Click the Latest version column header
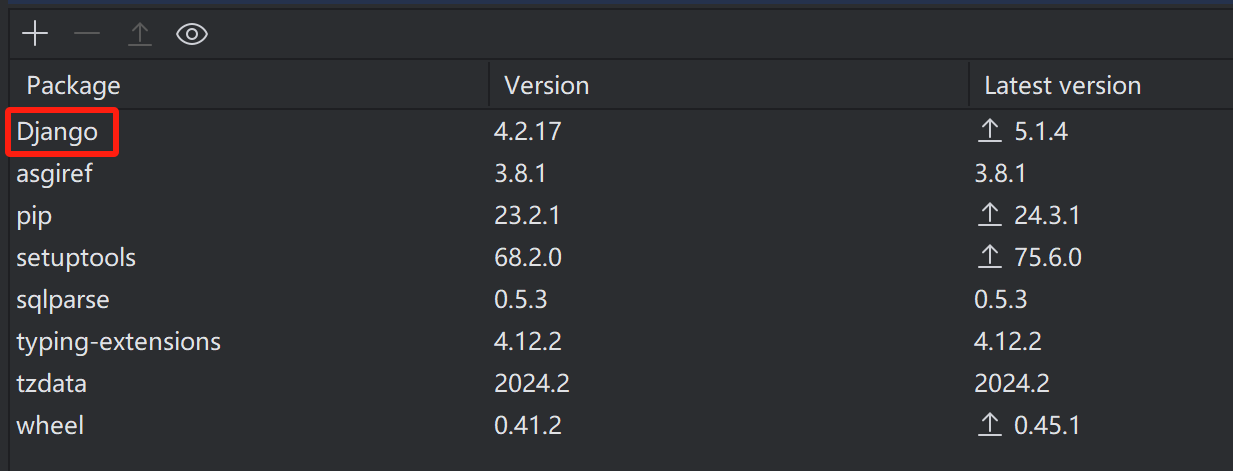The image size is (1233, 471). (x=1062, y=86)
